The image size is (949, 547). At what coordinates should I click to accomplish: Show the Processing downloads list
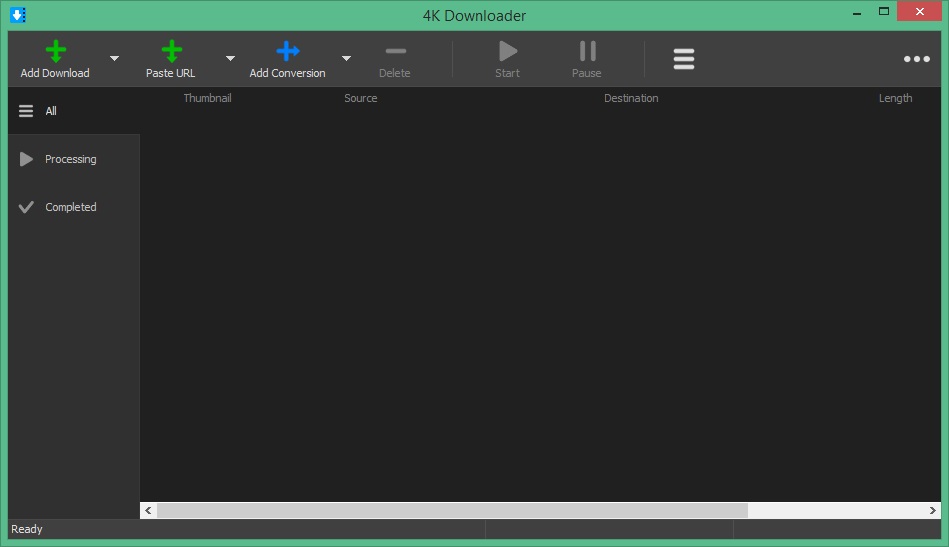(x=74, y=159)
